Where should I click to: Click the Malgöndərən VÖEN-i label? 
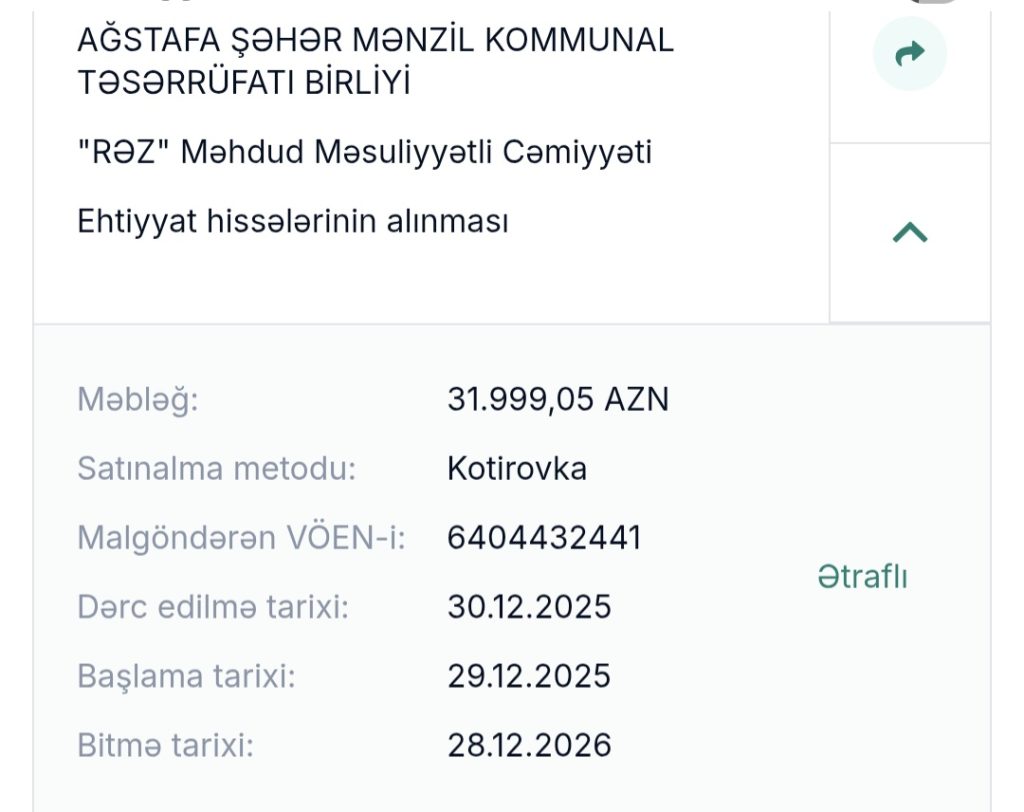click(241, 538)
